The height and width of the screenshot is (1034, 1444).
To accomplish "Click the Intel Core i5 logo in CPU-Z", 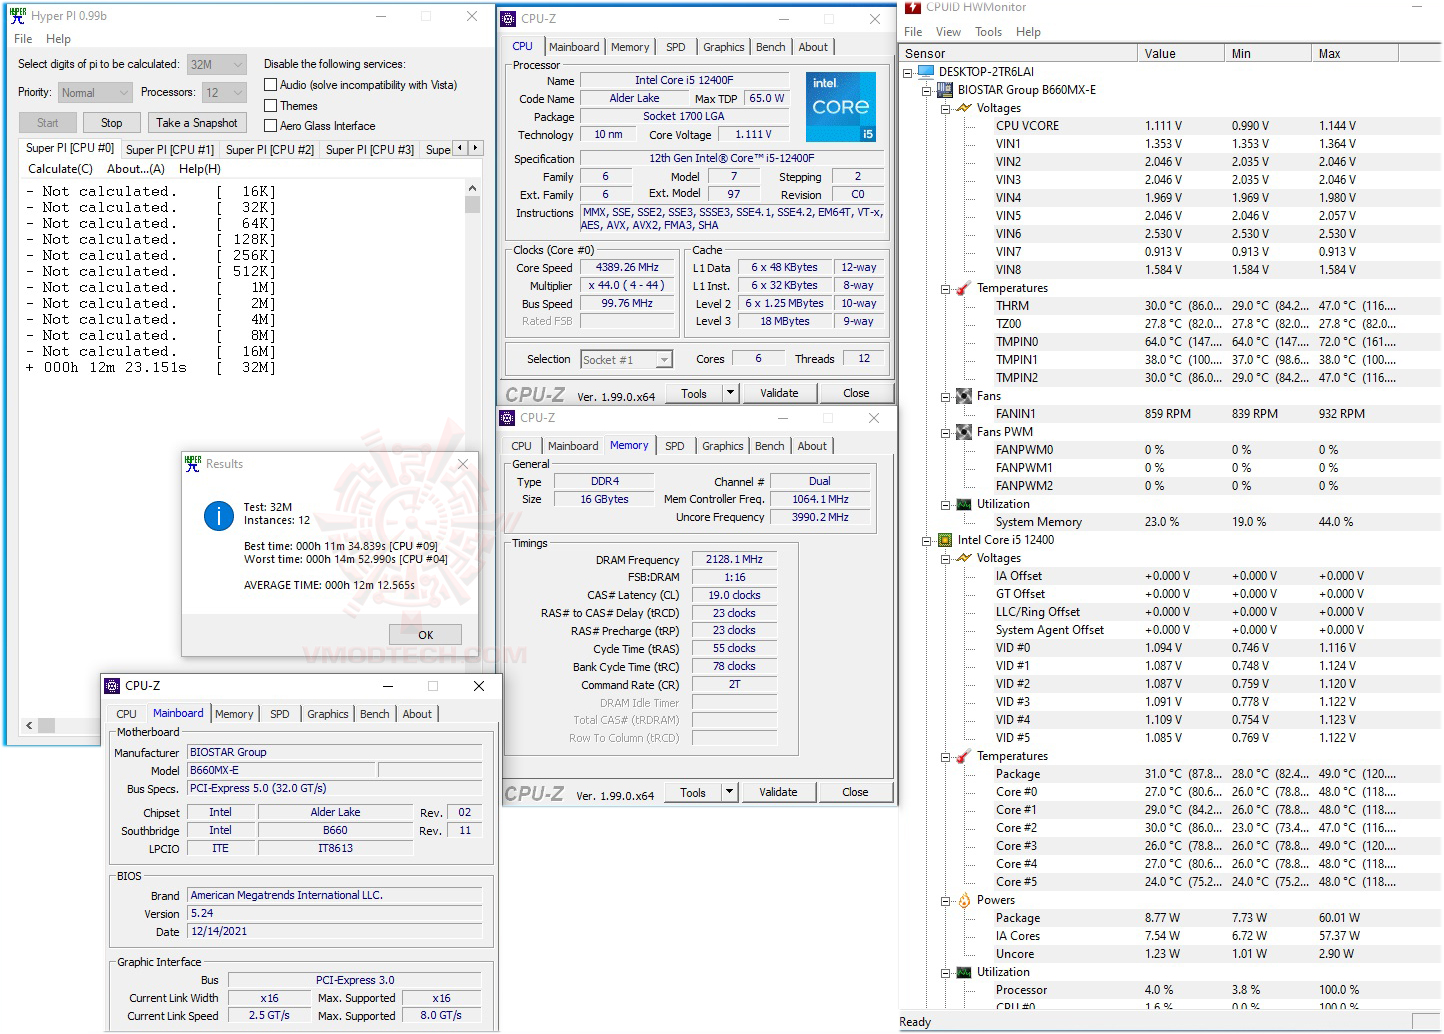I will (x=841, y=107).
